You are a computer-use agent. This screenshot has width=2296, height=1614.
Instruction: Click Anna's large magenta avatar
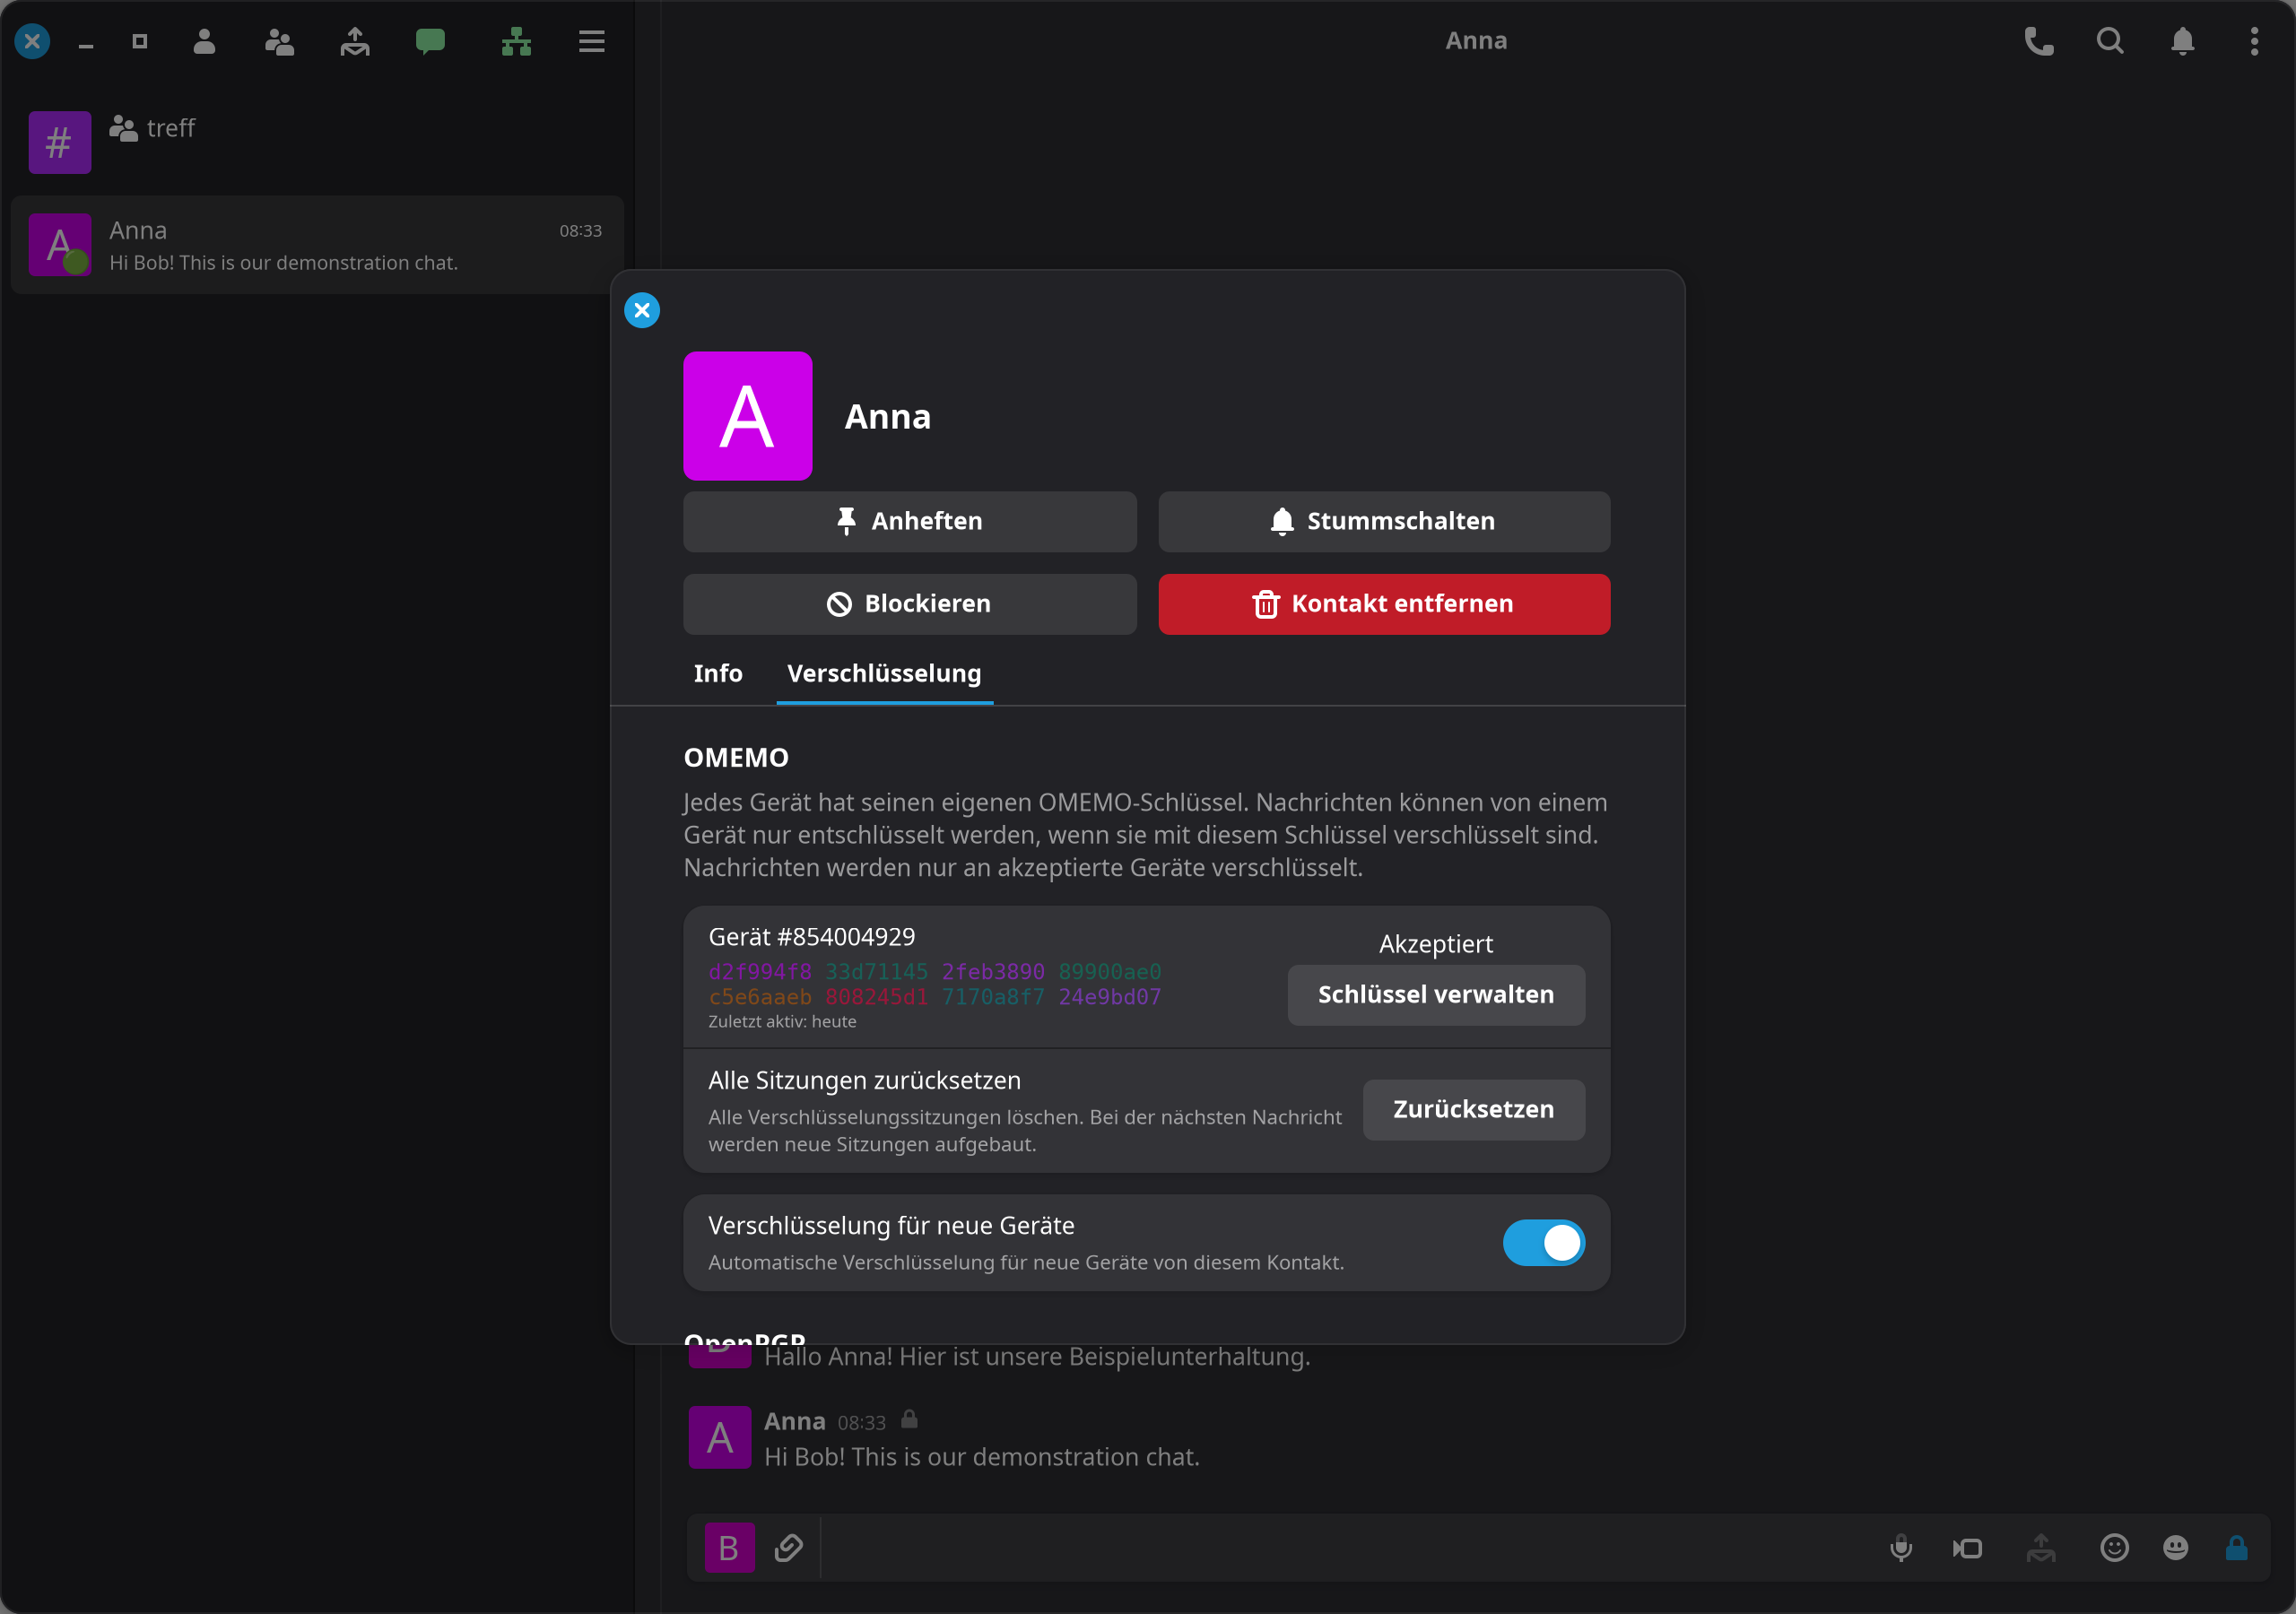[x=747, y=416]
